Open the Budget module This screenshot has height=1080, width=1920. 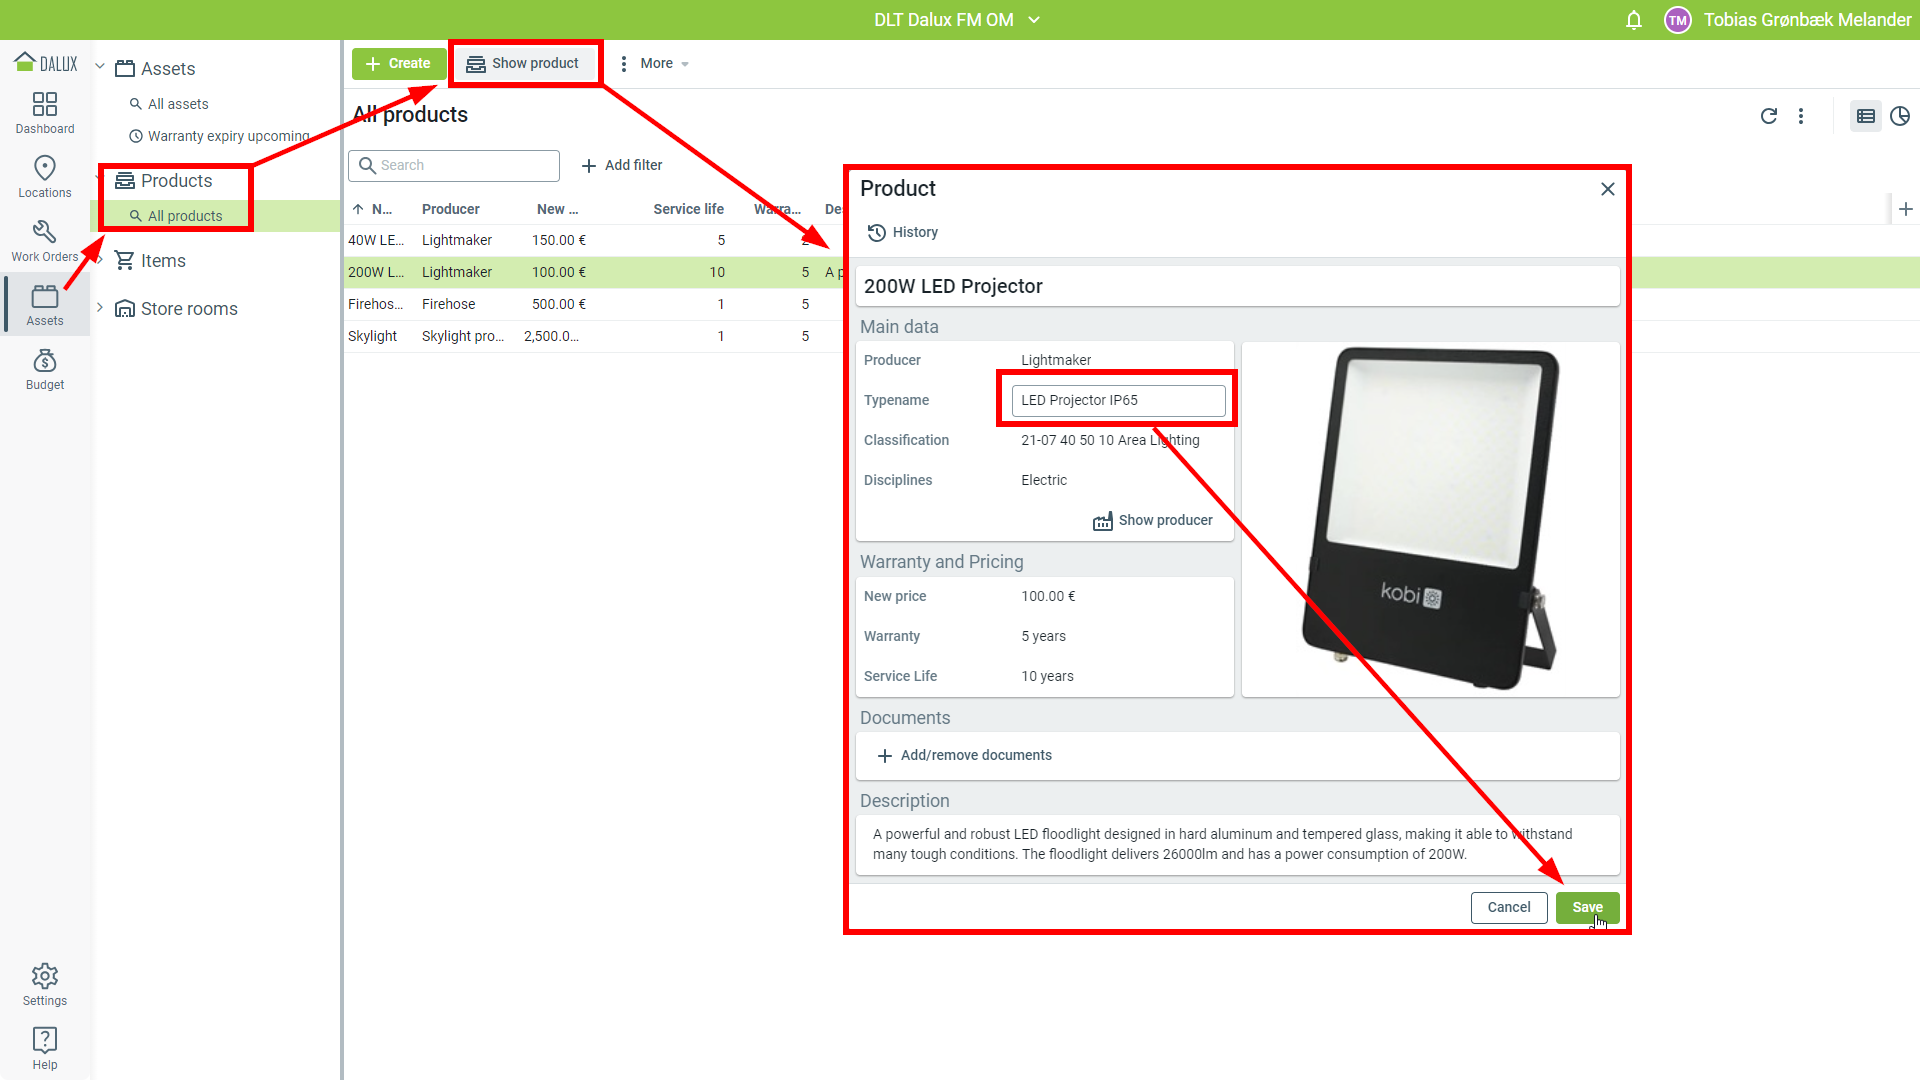[x=45, y=368]
